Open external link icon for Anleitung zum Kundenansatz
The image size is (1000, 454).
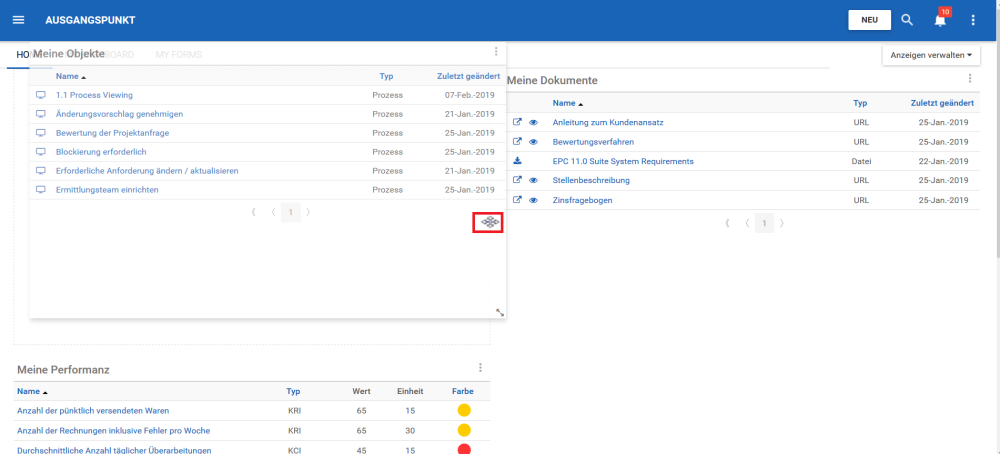pos(517,122)
